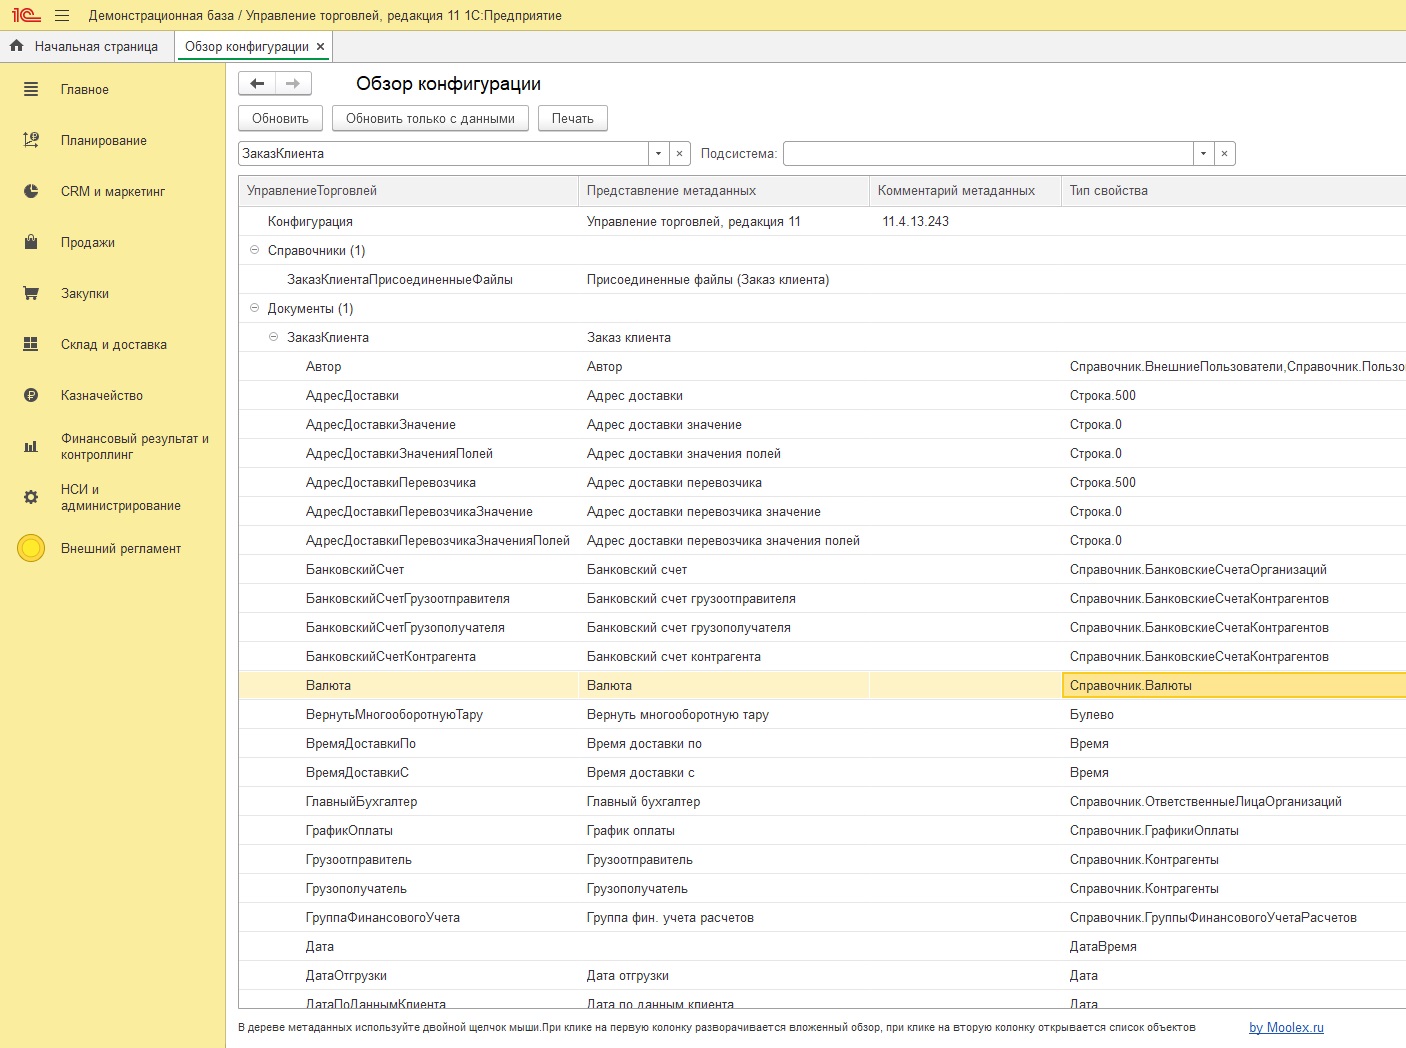Go forward with the right arrow button
The image size is (1406, 1048).
(293, 84)
